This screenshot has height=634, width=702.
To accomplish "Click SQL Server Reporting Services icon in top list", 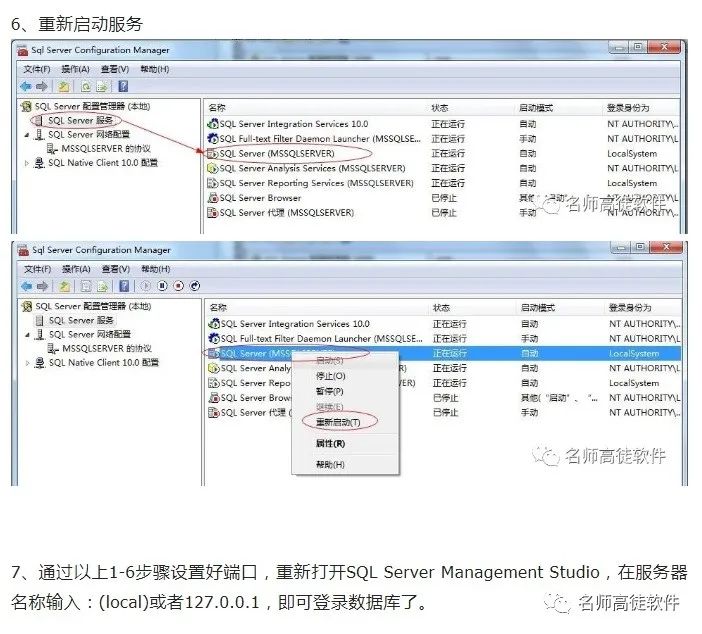I will (x=213, y=183).
